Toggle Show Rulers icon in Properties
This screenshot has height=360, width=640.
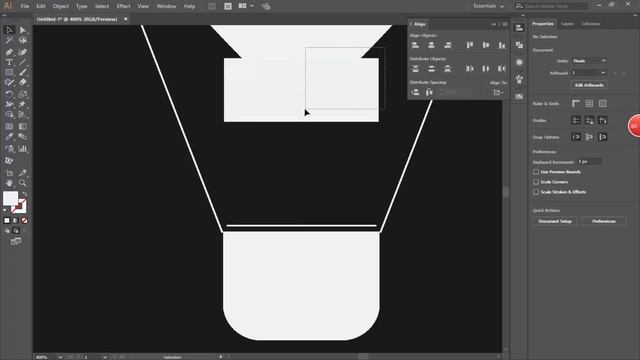pyautogui.click(x=576, y=103)
